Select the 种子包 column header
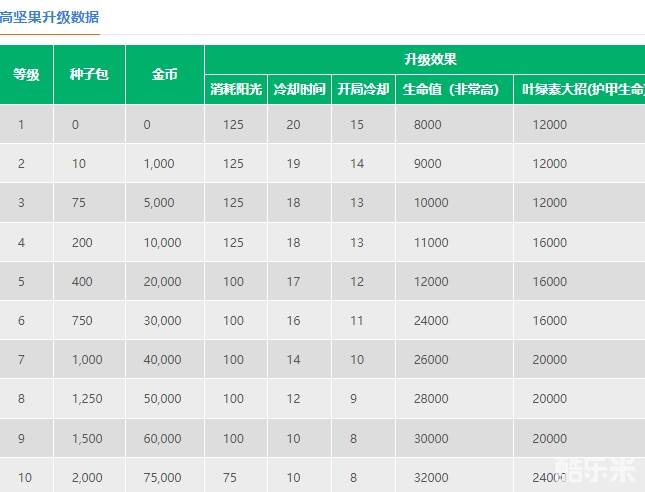This screenshot has width=645, height=492. point(89,75)
